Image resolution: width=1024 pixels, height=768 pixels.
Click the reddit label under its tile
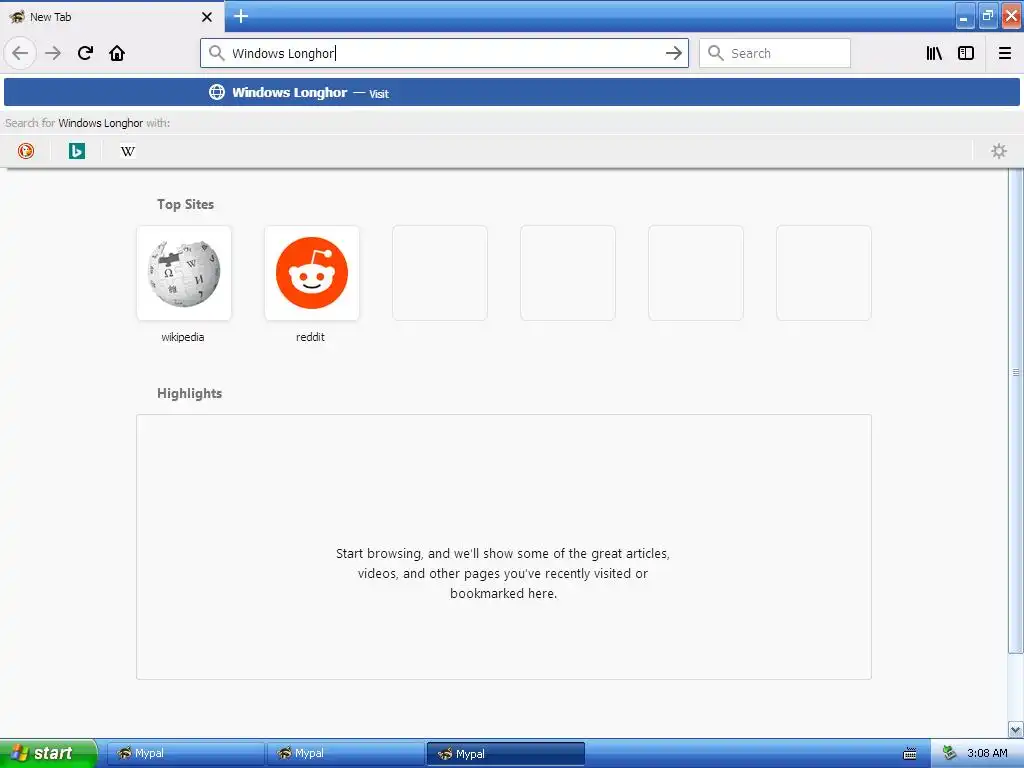coord(310,337)
